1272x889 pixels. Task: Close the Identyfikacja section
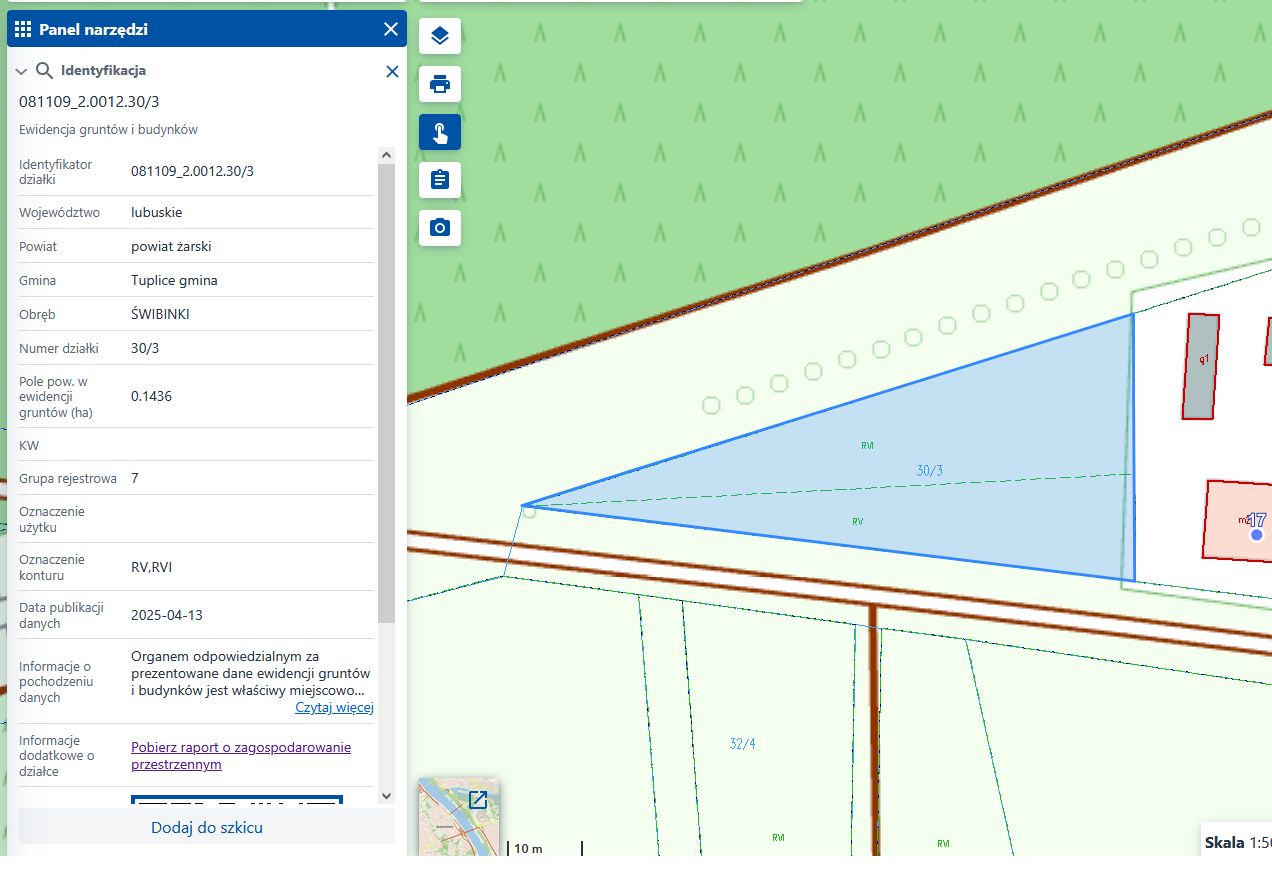tap(392, 71)
